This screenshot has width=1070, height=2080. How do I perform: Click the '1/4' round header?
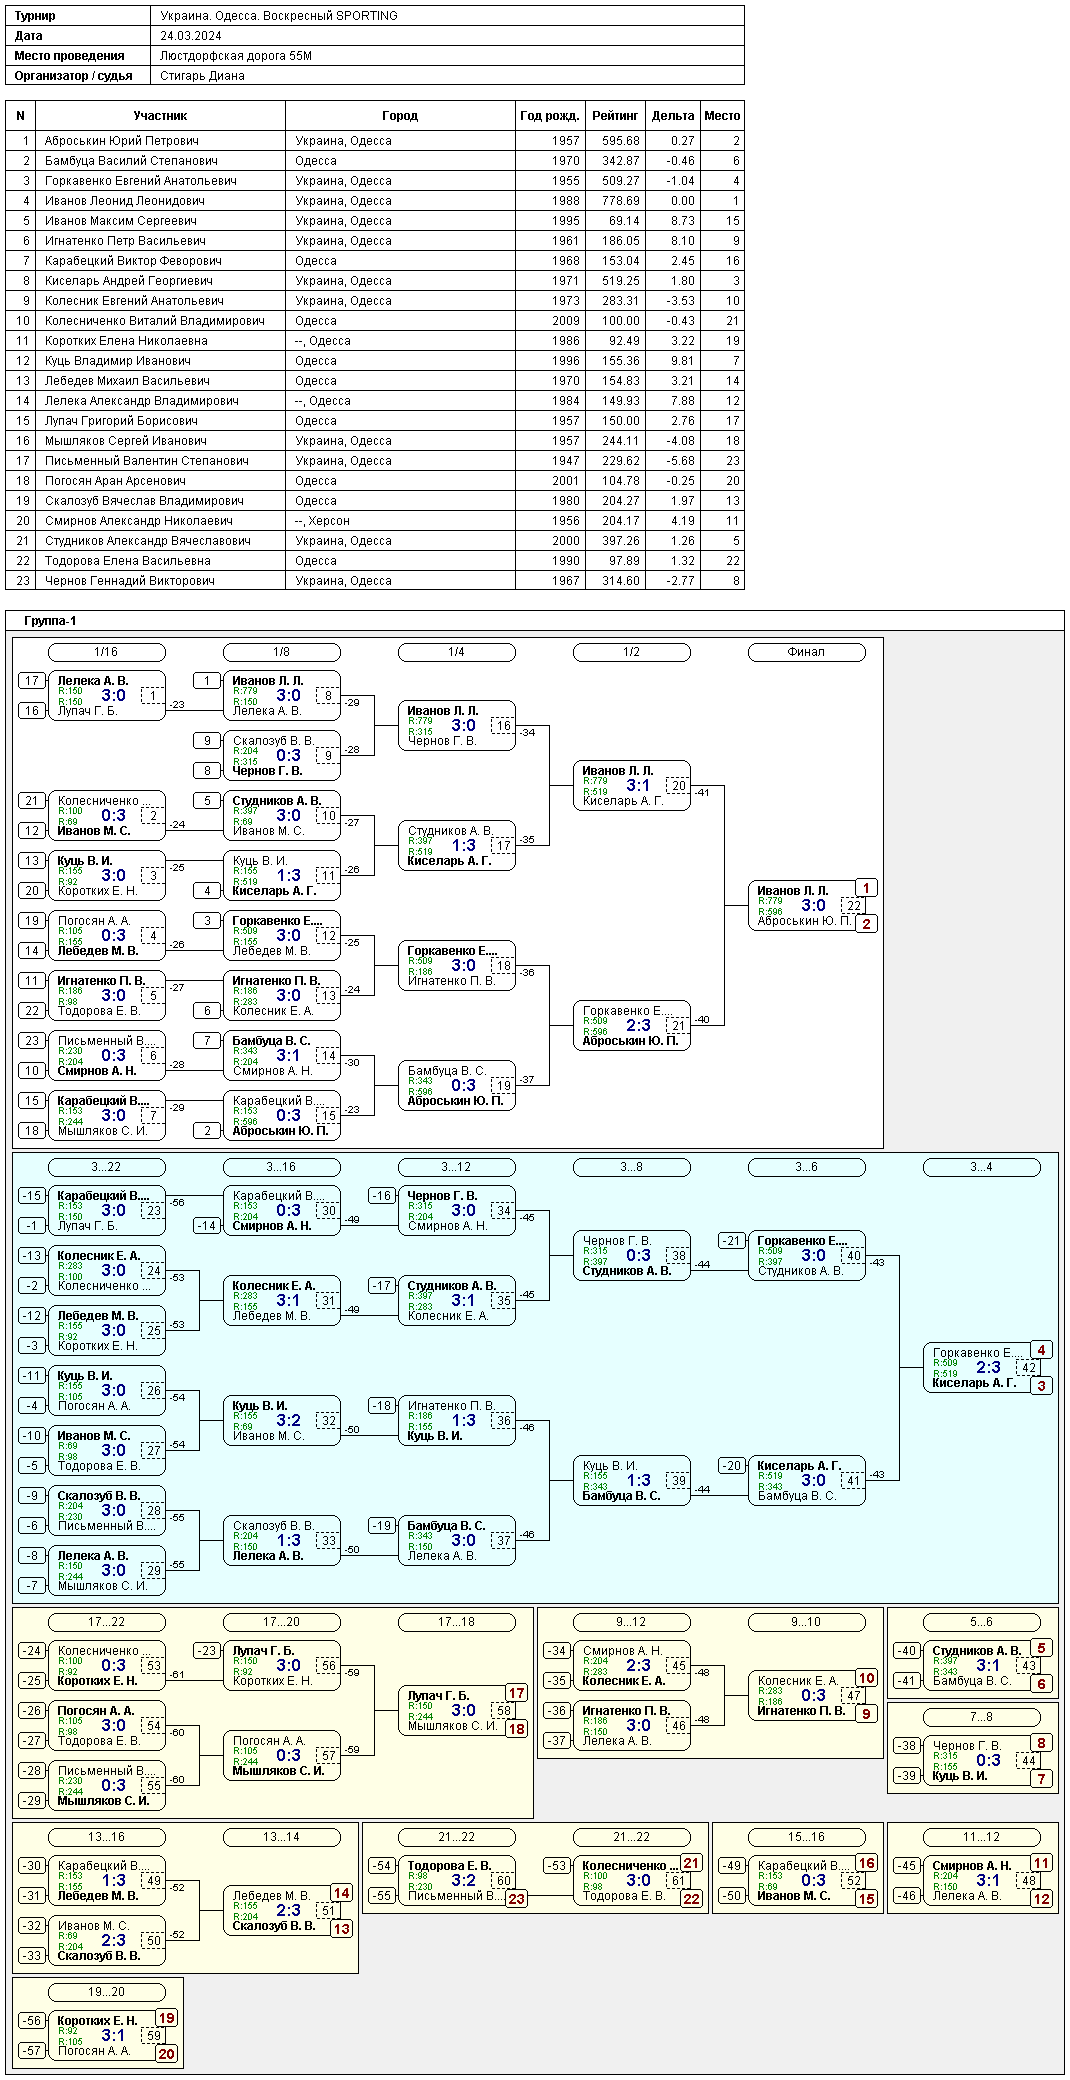[456, 652]
